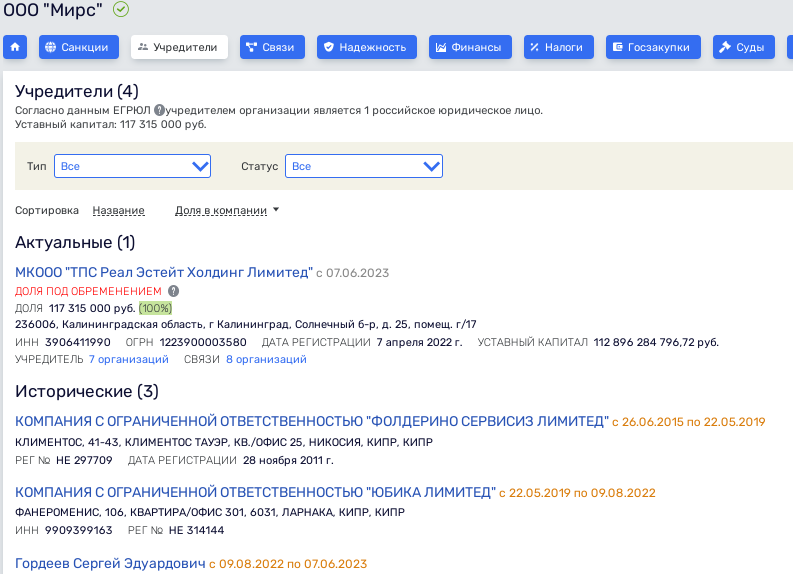Expand the Статус dropdown
This screenshot has width=793, height=574.
coord(363,166)
